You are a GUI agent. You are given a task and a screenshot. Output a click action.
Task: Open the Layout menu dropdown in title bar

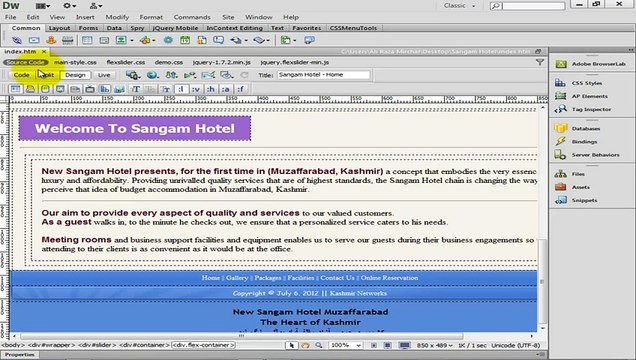click(43, 6)
